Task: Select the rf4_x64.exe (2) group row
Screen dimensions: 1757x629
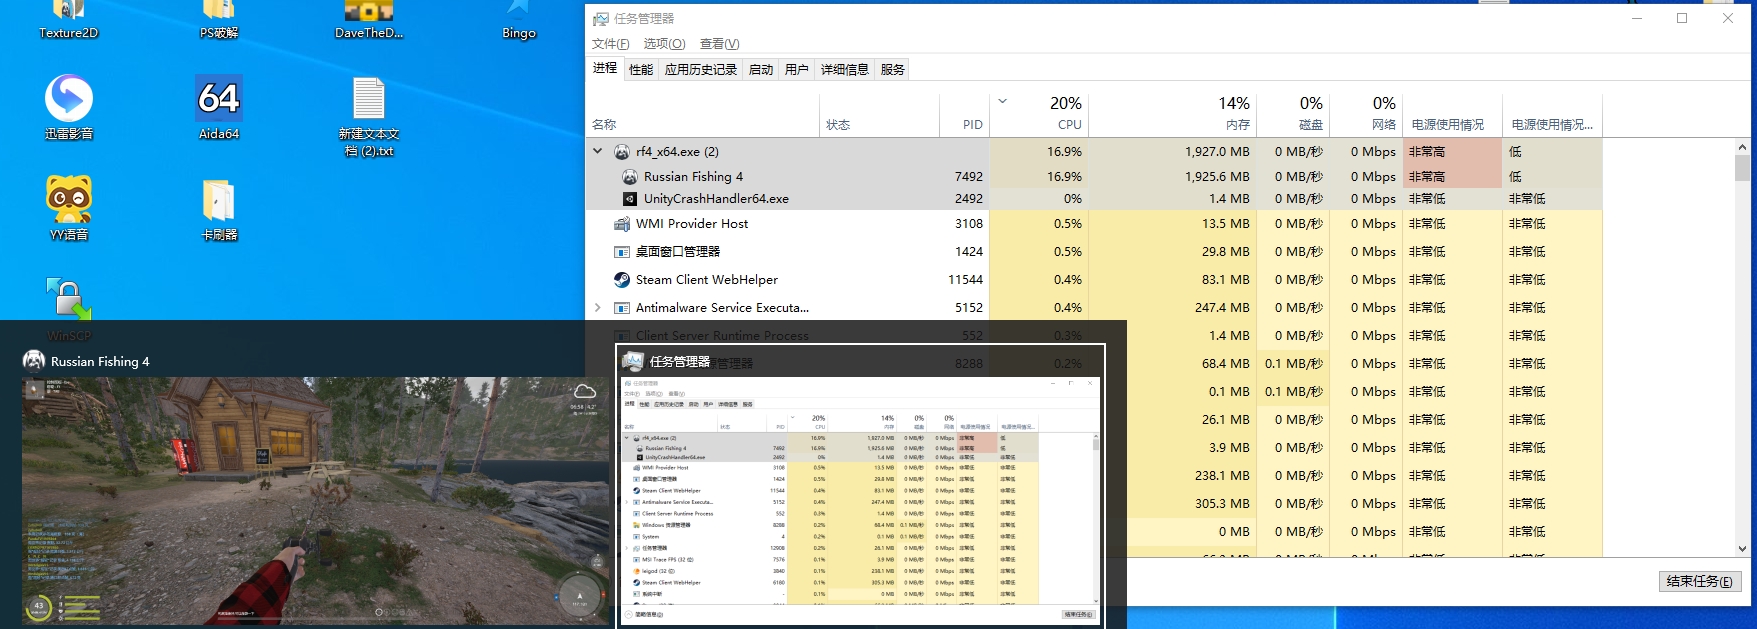Action: coord(1094,152)
